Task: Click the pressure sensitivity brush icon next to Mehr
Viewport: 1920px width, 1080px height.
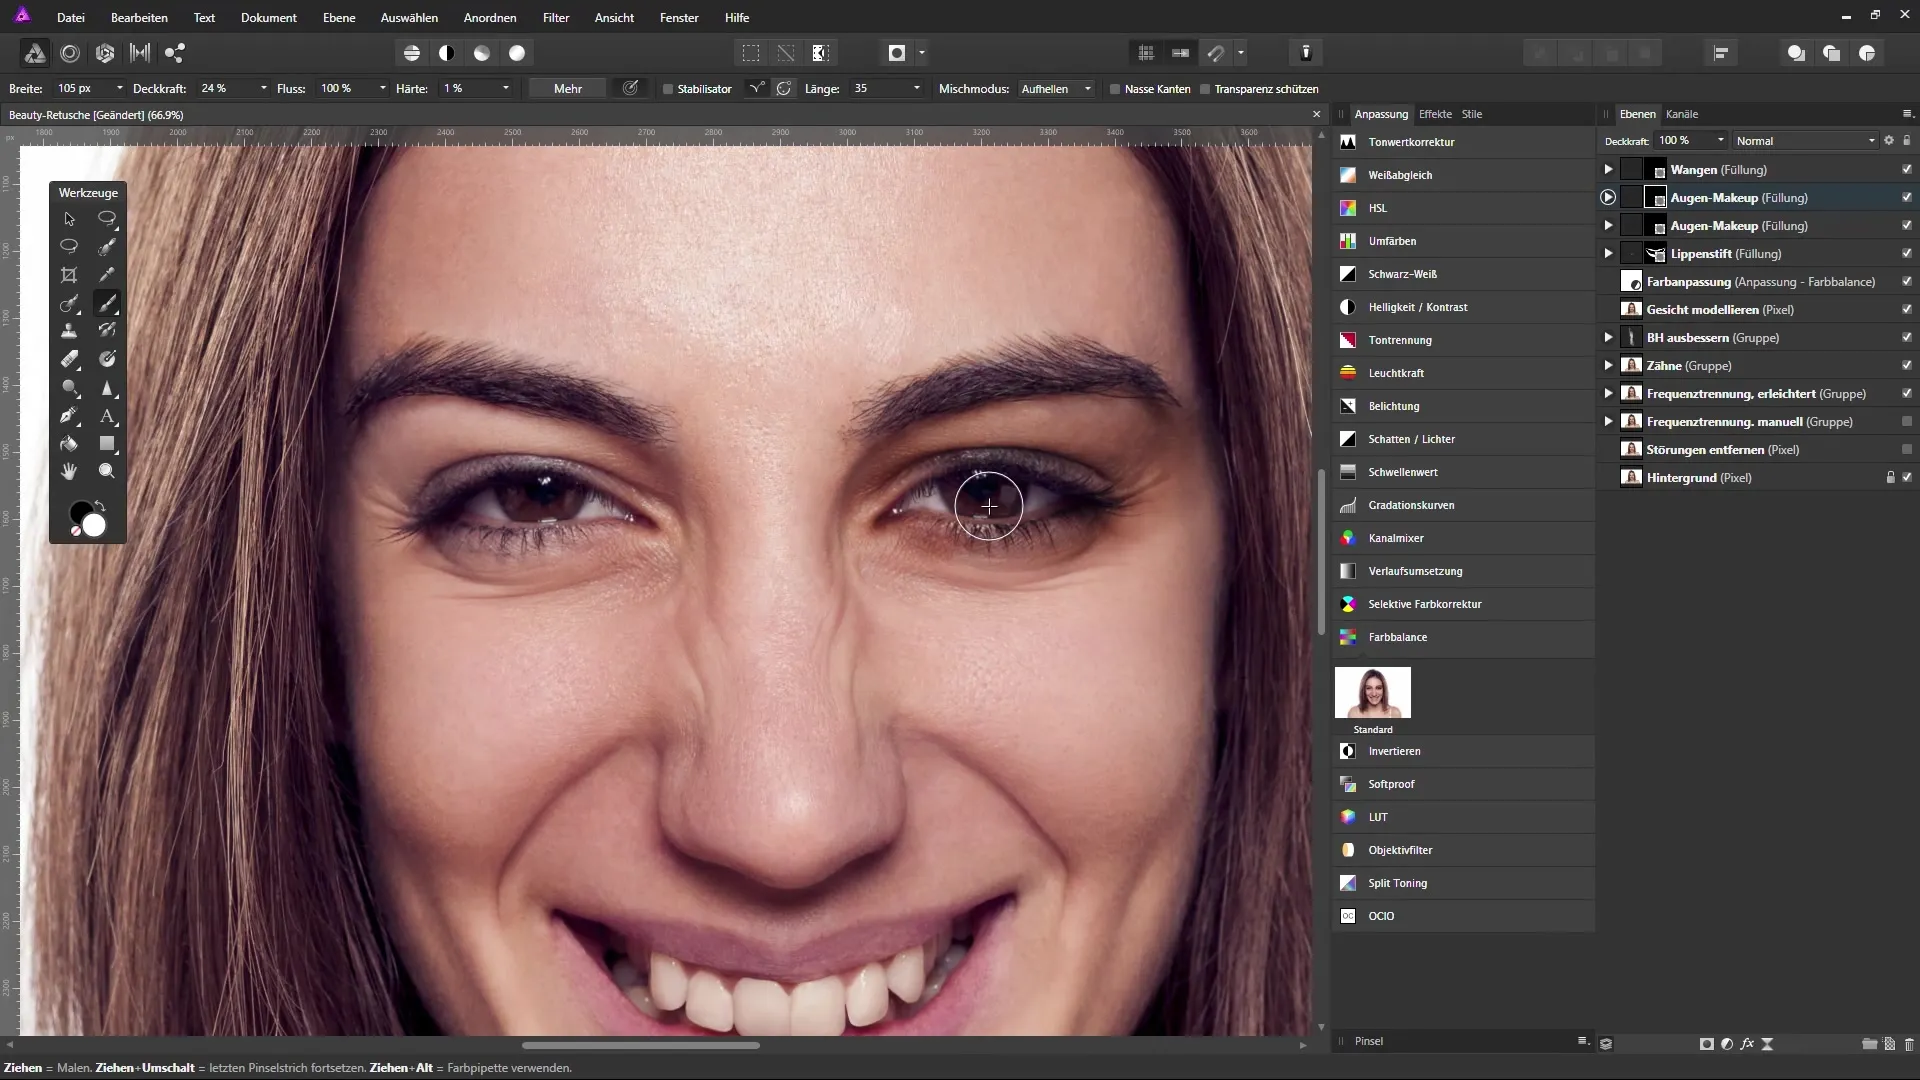Action: pyautogui.click(x=630, y=88)
